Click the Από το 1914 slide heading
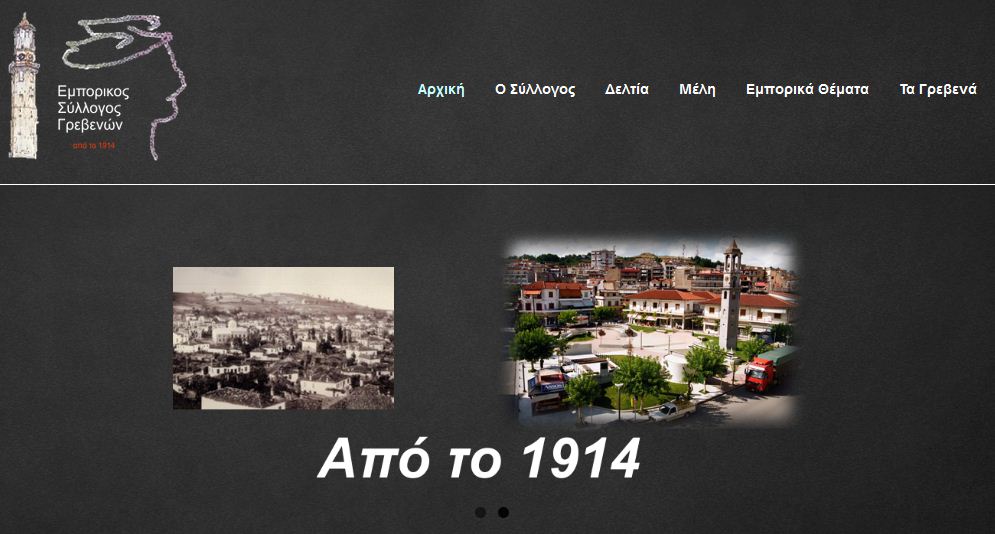 click(479, 458)
